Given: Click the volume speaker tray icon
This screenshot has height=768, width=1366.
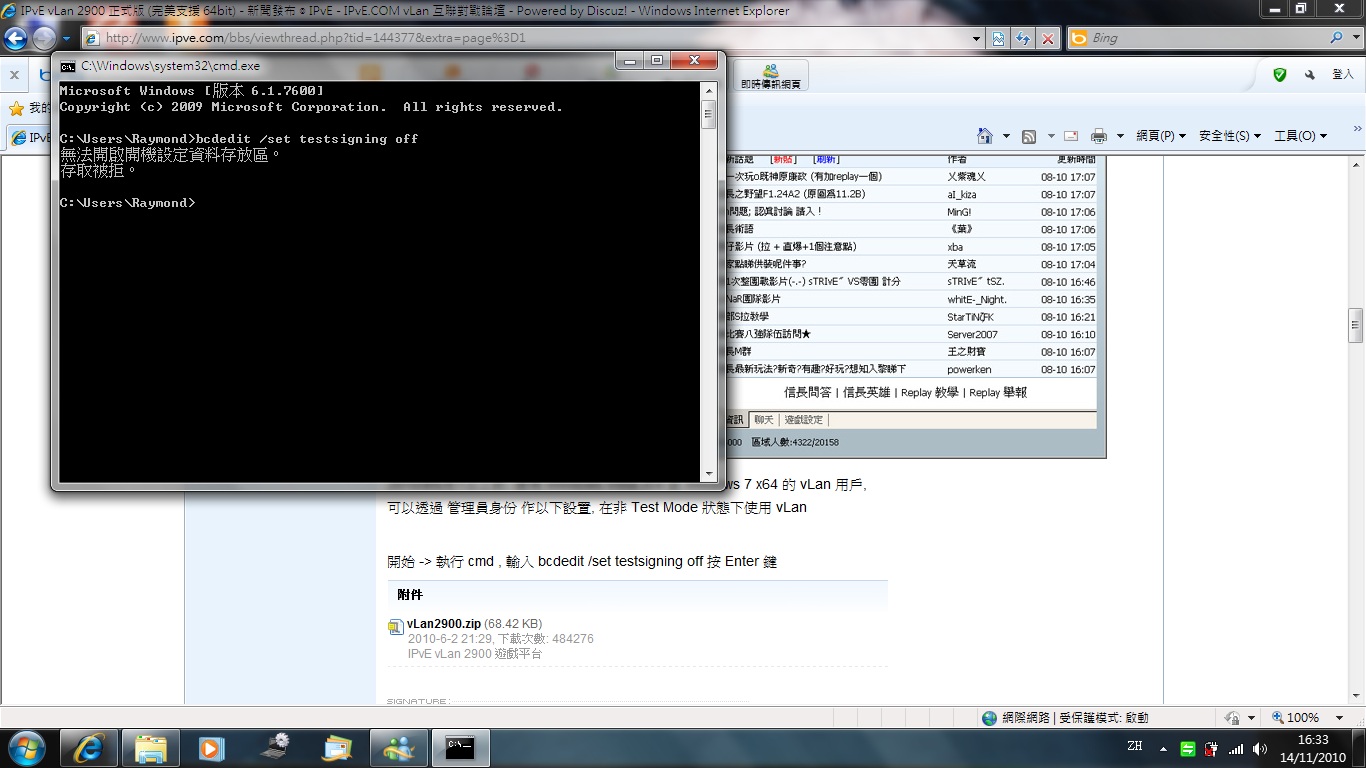Looking at the screenshot, I should point(1259,749).
